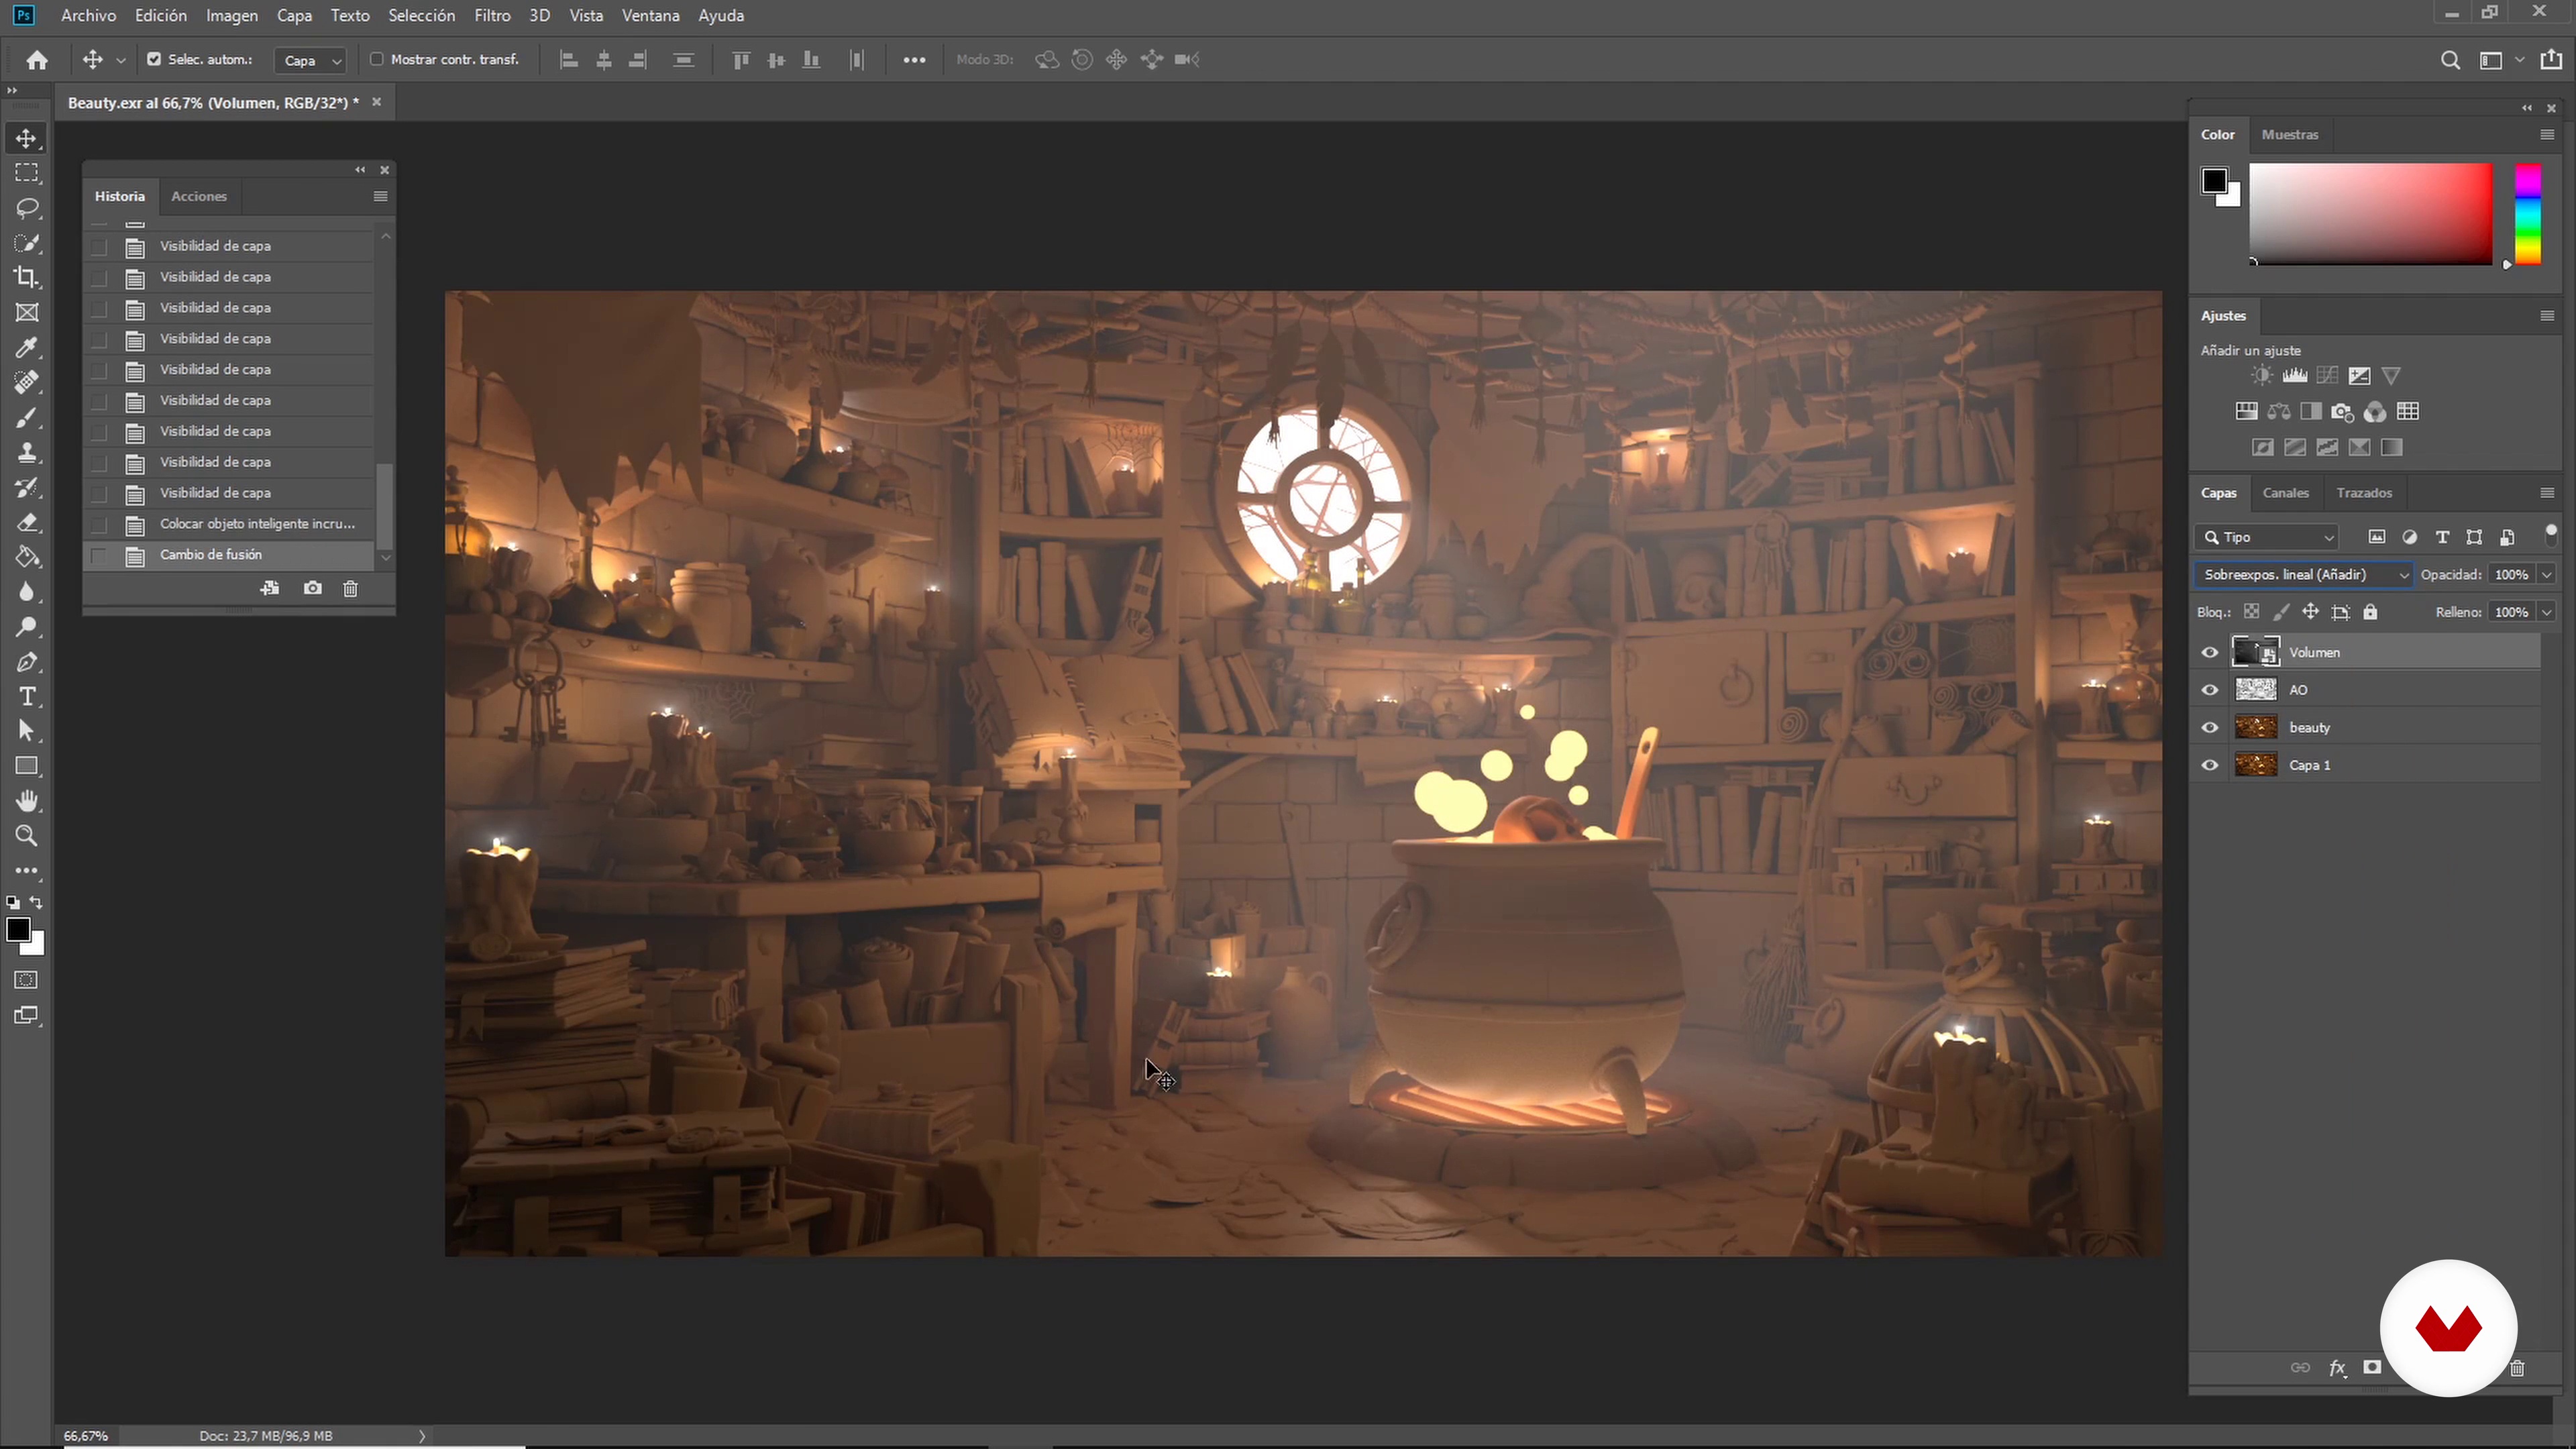This screenshot has height=1449, width=2576.
Task: Enable Mostrar contr. transf. checkbox
Action: pyautogui.click(x=377, y=59)
